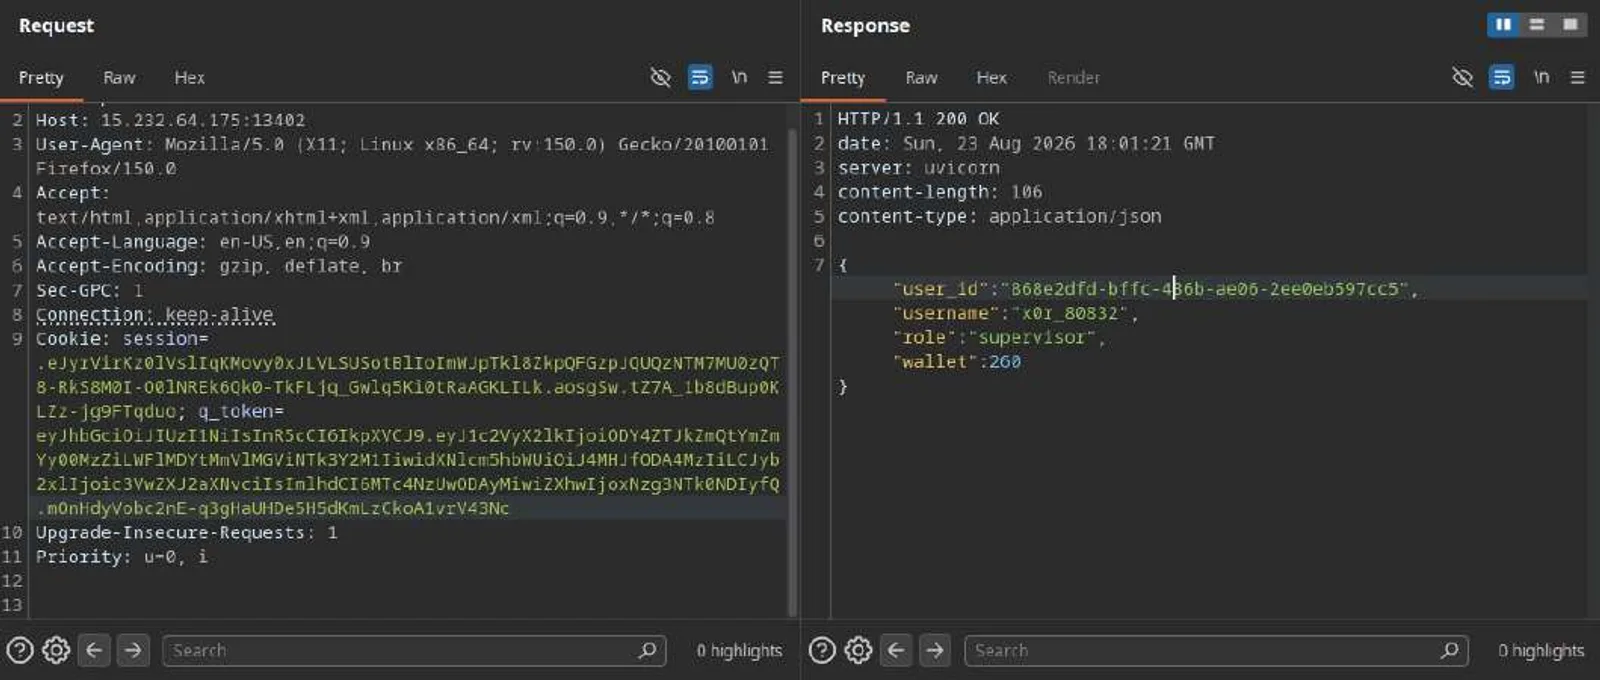
Task: Click the Upgrade-Insecure-Requests line
Action: click(186, 533)
